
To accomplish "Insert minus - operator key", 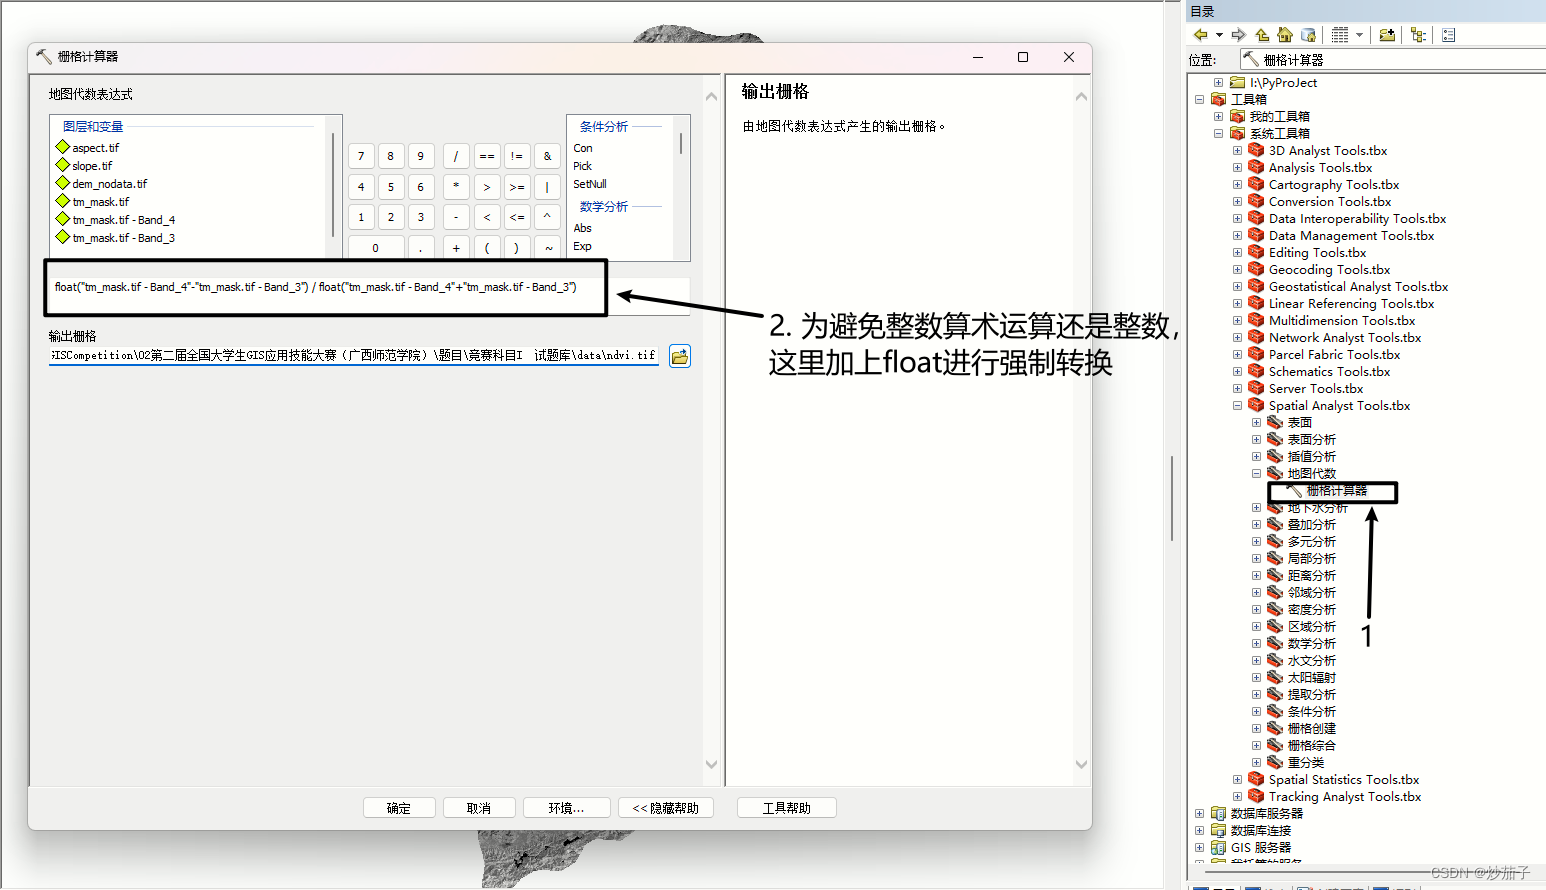I will [x=456, y=216].
